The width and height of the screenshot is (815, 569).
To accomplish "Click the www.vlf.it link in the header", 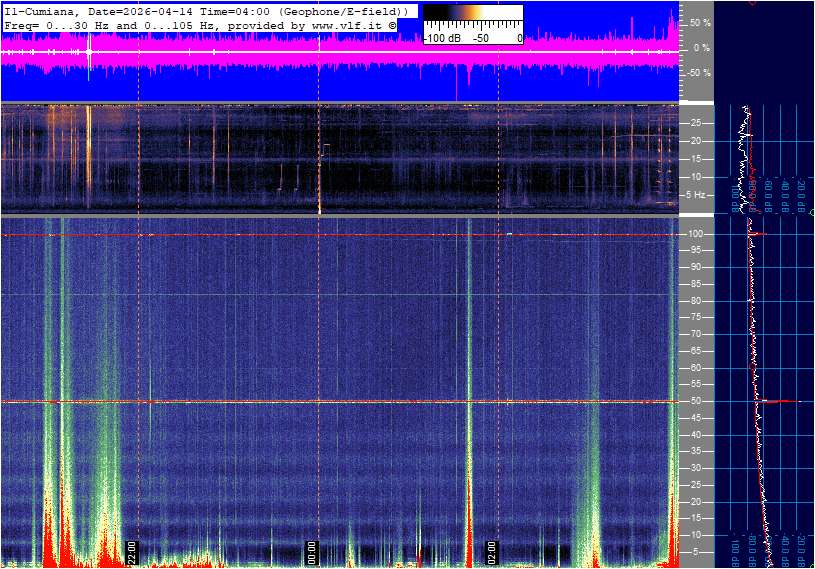I will pos(347,25).
